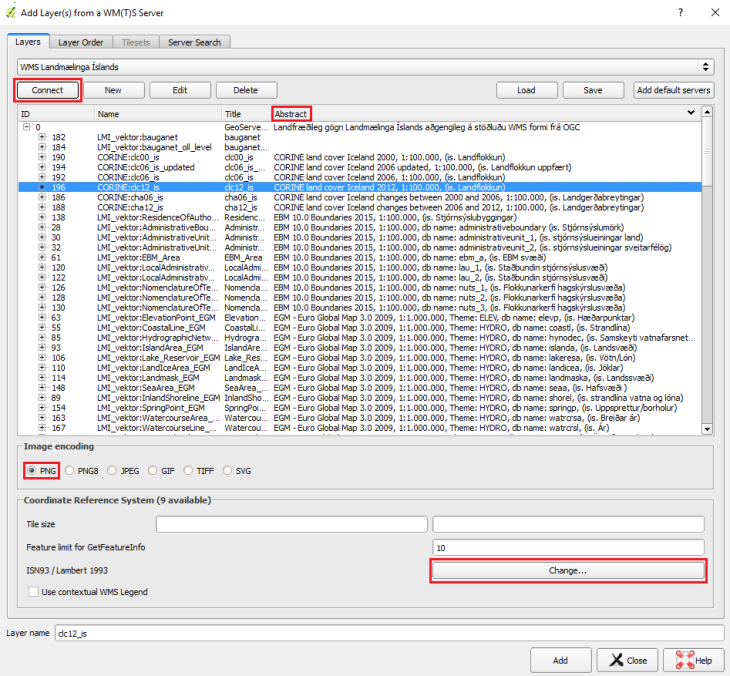This screenshot has height=676, width=730.
Task: Click the Add default servers button
Action: click(673, 90)
